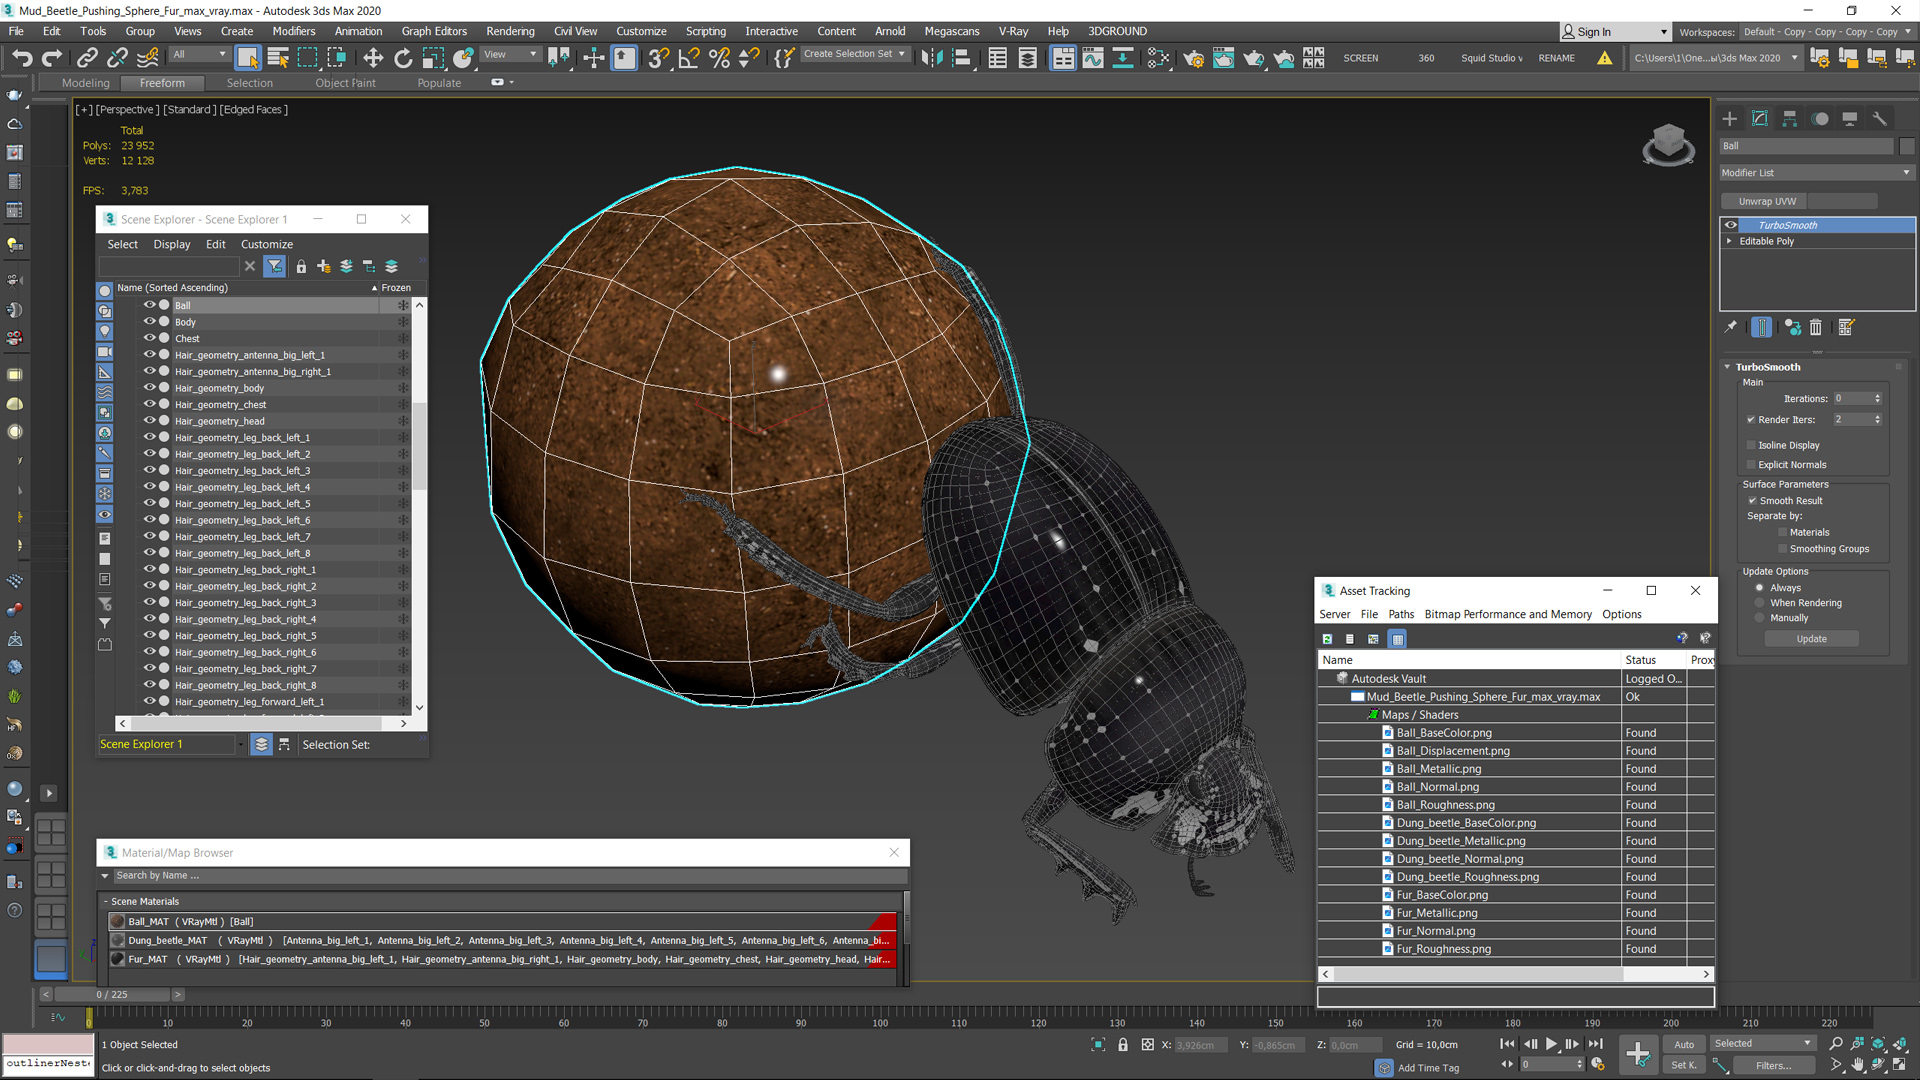Screen dimensions: 1920x1080
Task: Play animation with Play button
Action: click(x=1551, y=1044)
